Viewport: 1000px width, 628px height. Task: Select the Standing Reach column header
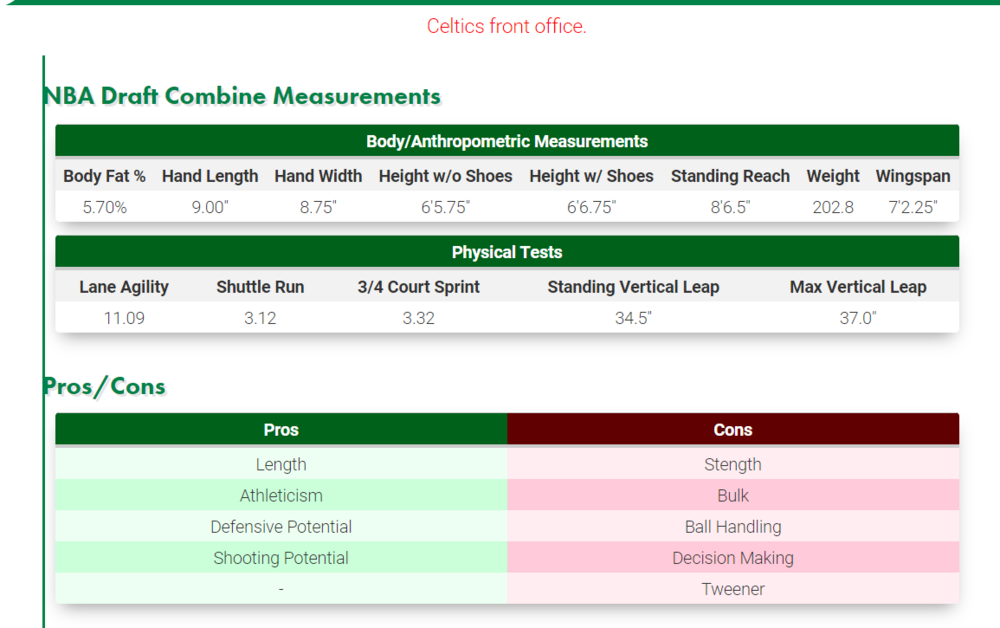[730, 176]
